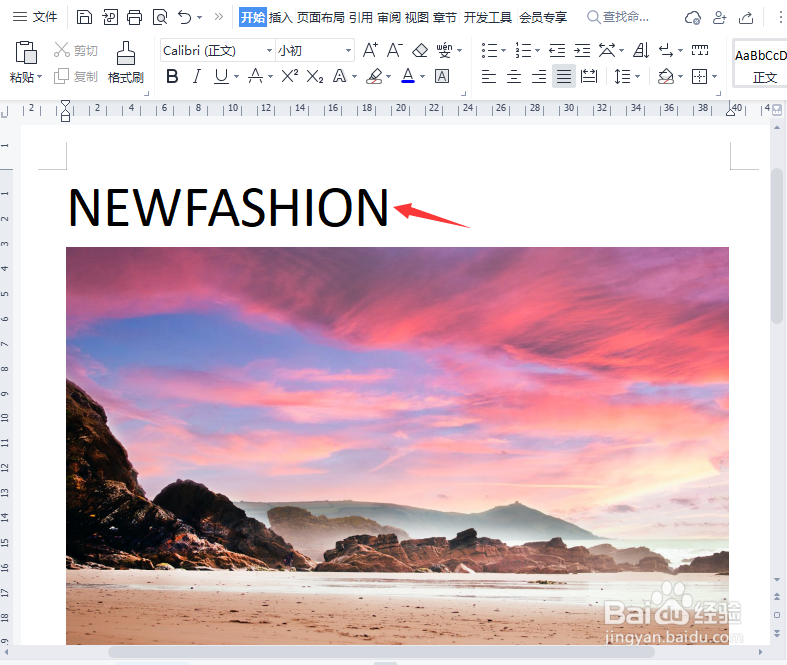Switch to the 视图 tab
The height and width of the screenshot is (665, 787).
[x=417, y=18]
